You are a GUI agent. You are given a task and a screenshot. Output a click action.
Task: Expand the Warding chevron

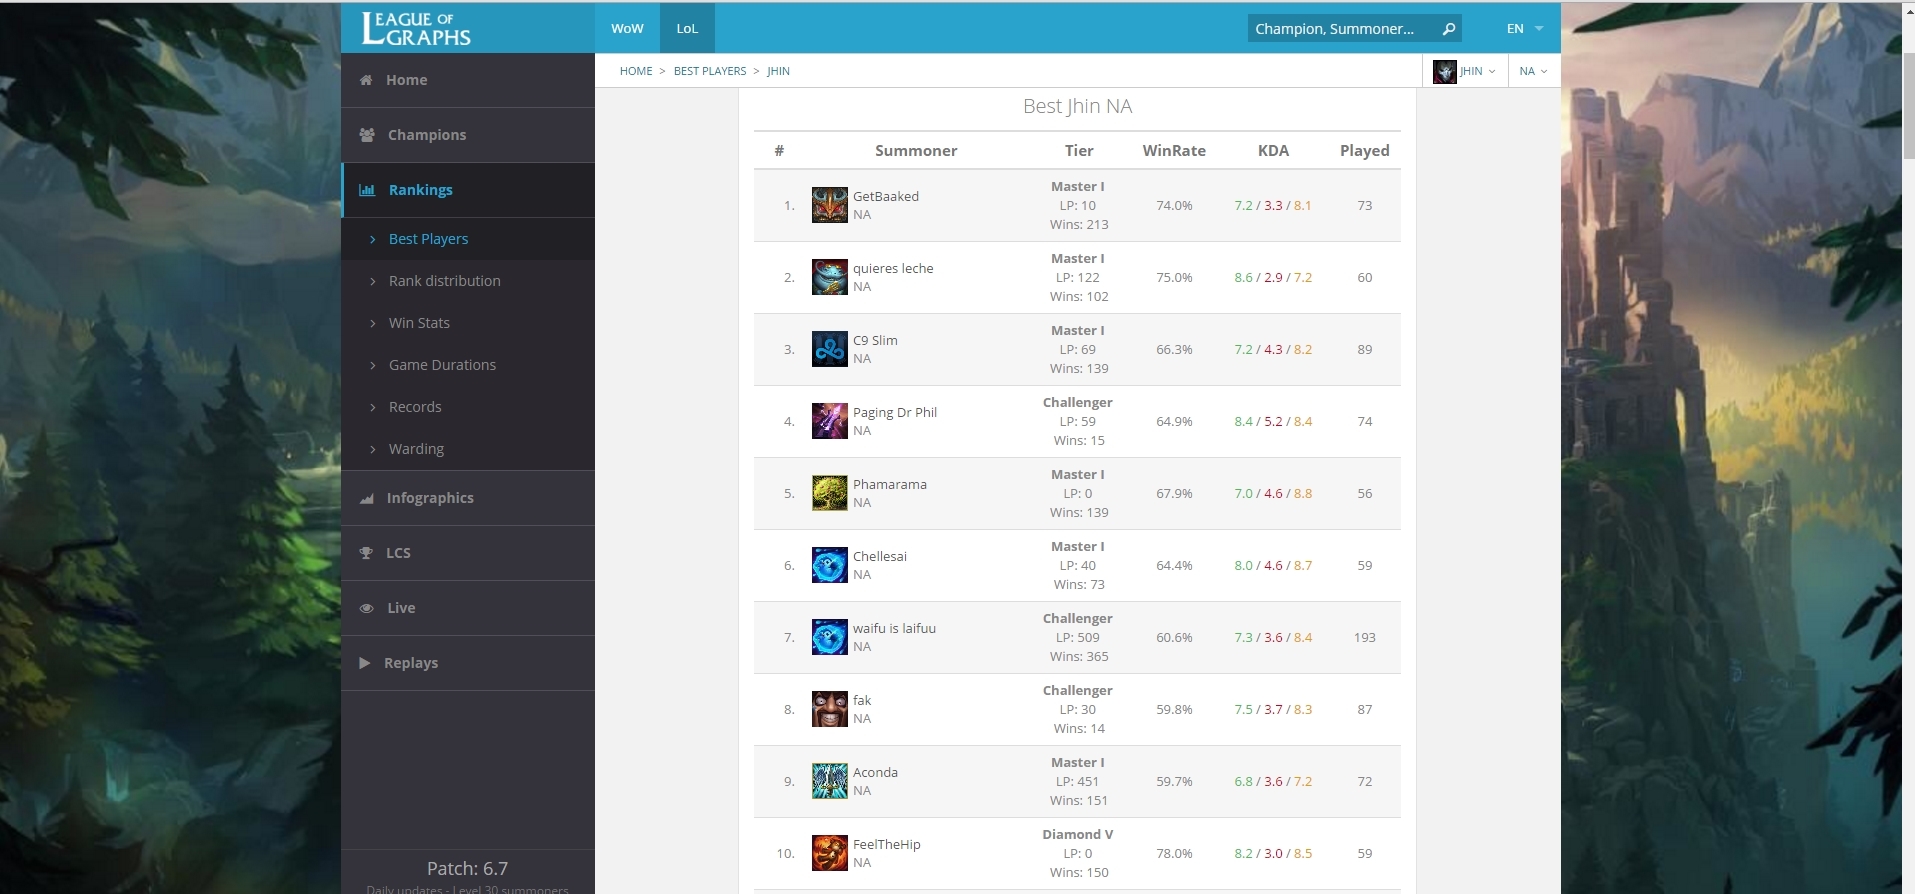point(373,449)
